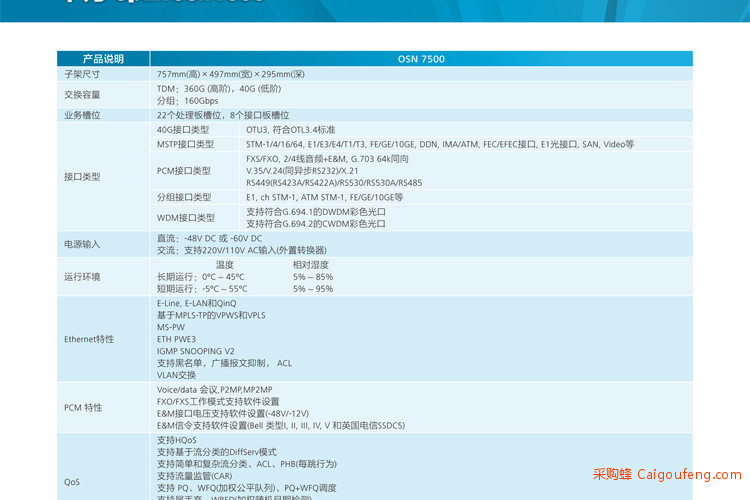Click the 直流: -48V DC 或 -60V DC line
750x500 pixels.
pyautogui.click(x=210, y=238)
